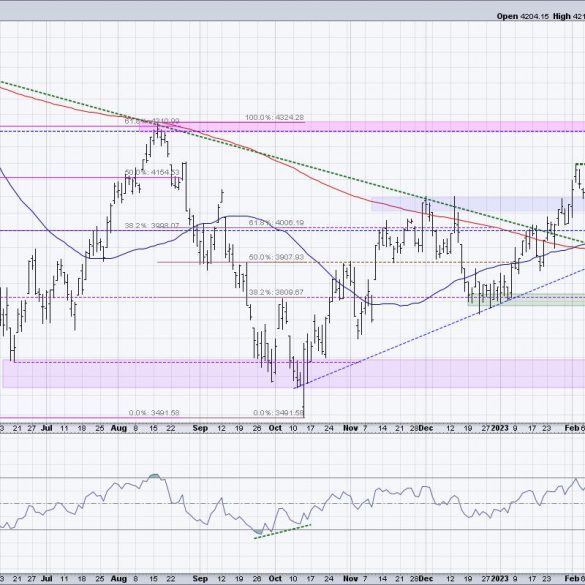The image size is (585, 585).
Task: Click the 50.0%: 3907.93 Fibonacci level label
Action: pos(276,257)
